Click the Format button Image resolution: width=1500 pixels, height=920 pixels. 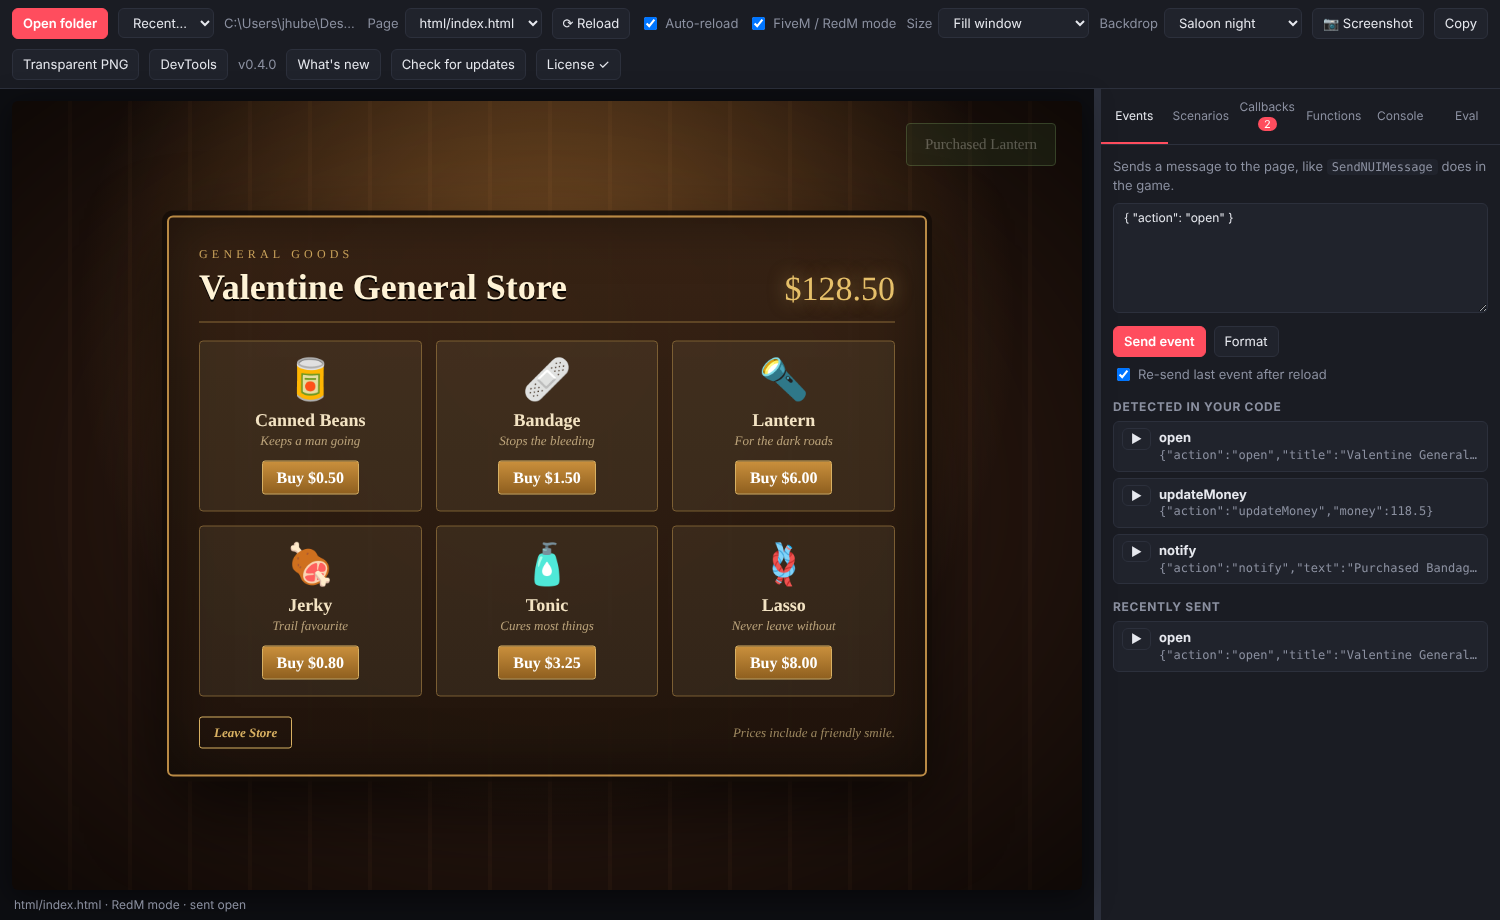[1246, 341]
